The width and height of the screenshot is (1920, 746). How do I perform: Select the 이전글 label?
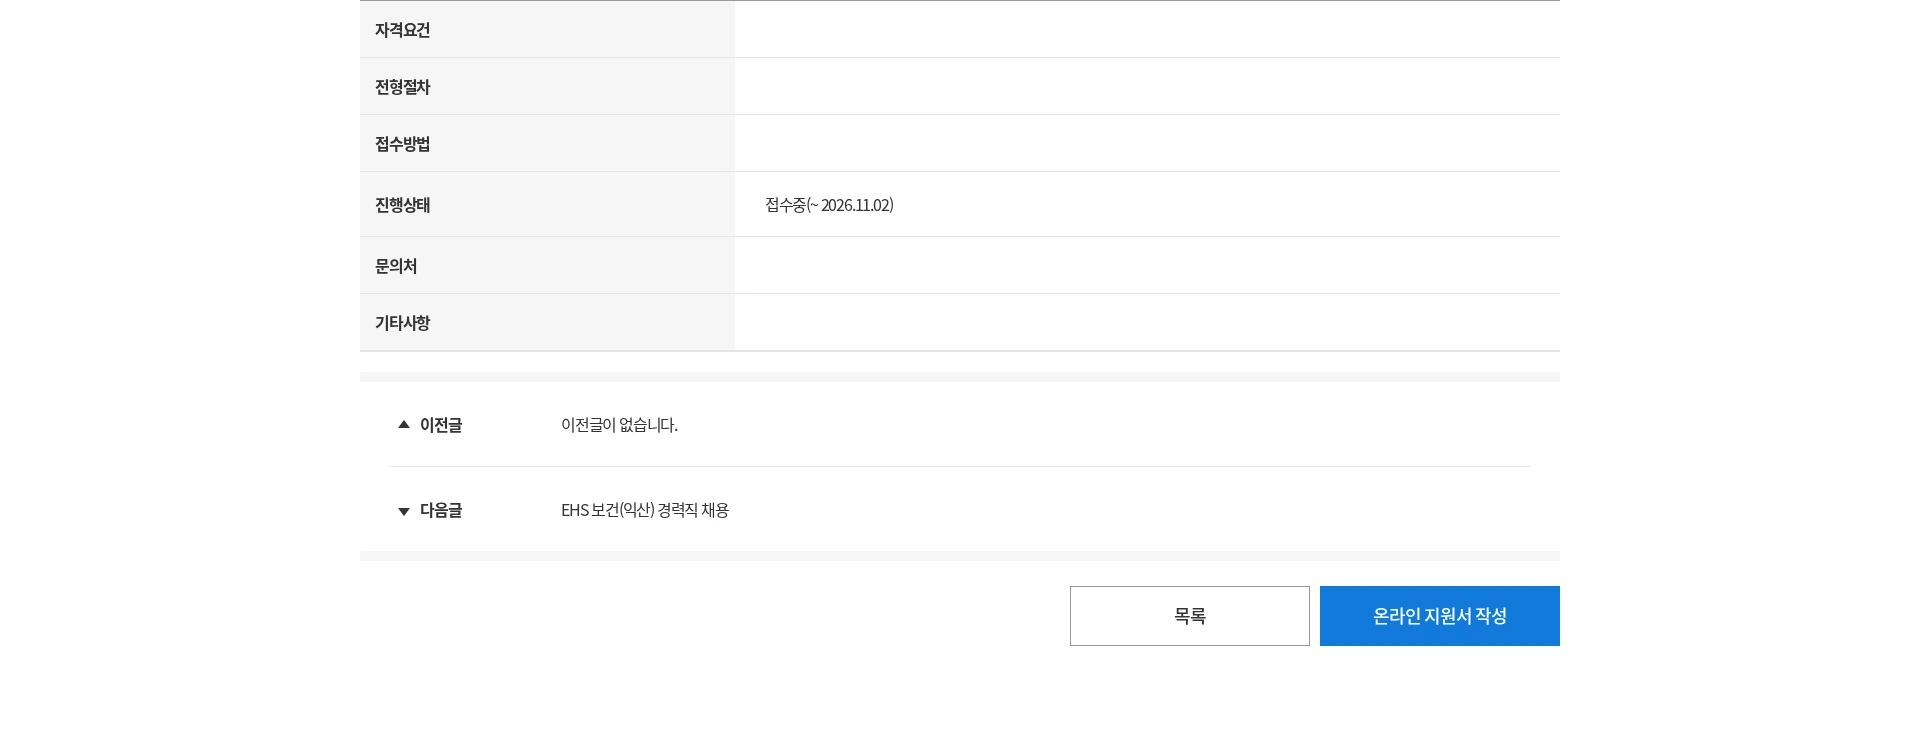coord(441,425)
